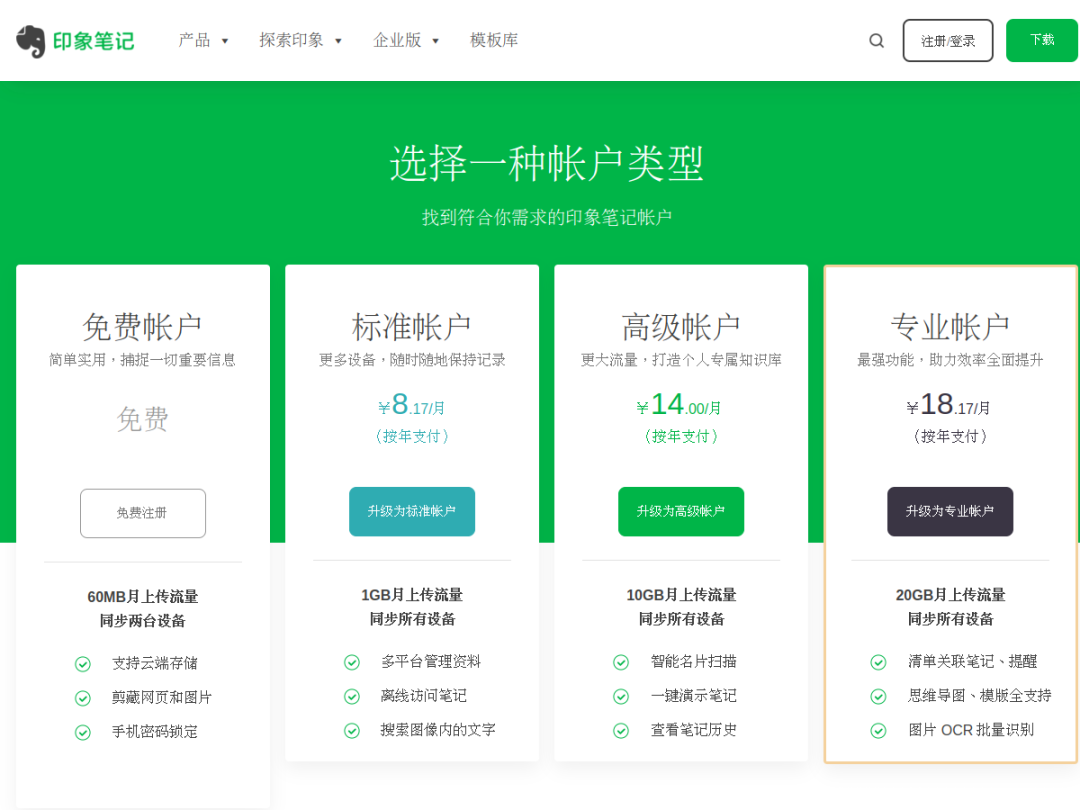Click 更多设备，随时随地保持记录 tagline
The image size is (1080, 810).
(412, 360)
